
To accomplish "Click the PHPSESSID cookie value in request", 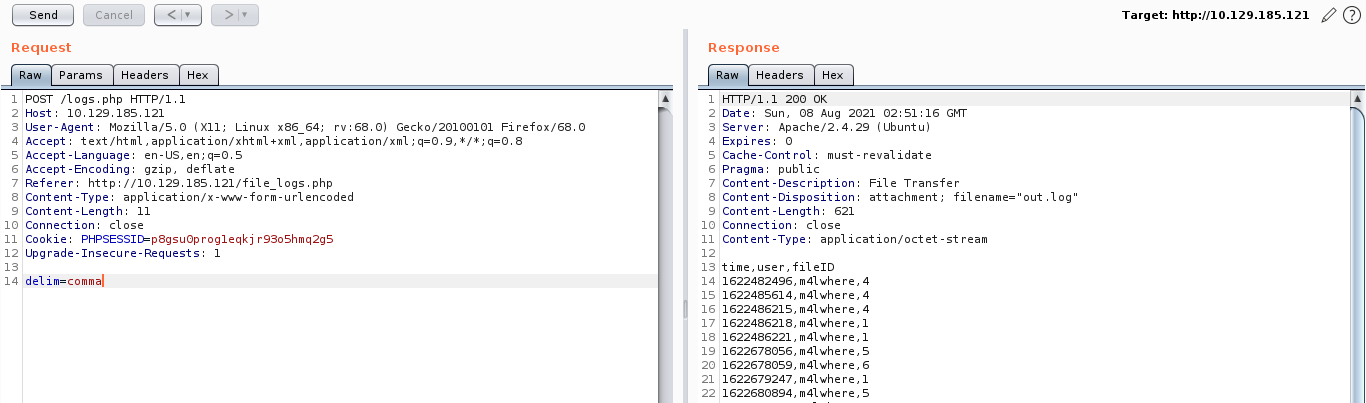I will (241, 240).
